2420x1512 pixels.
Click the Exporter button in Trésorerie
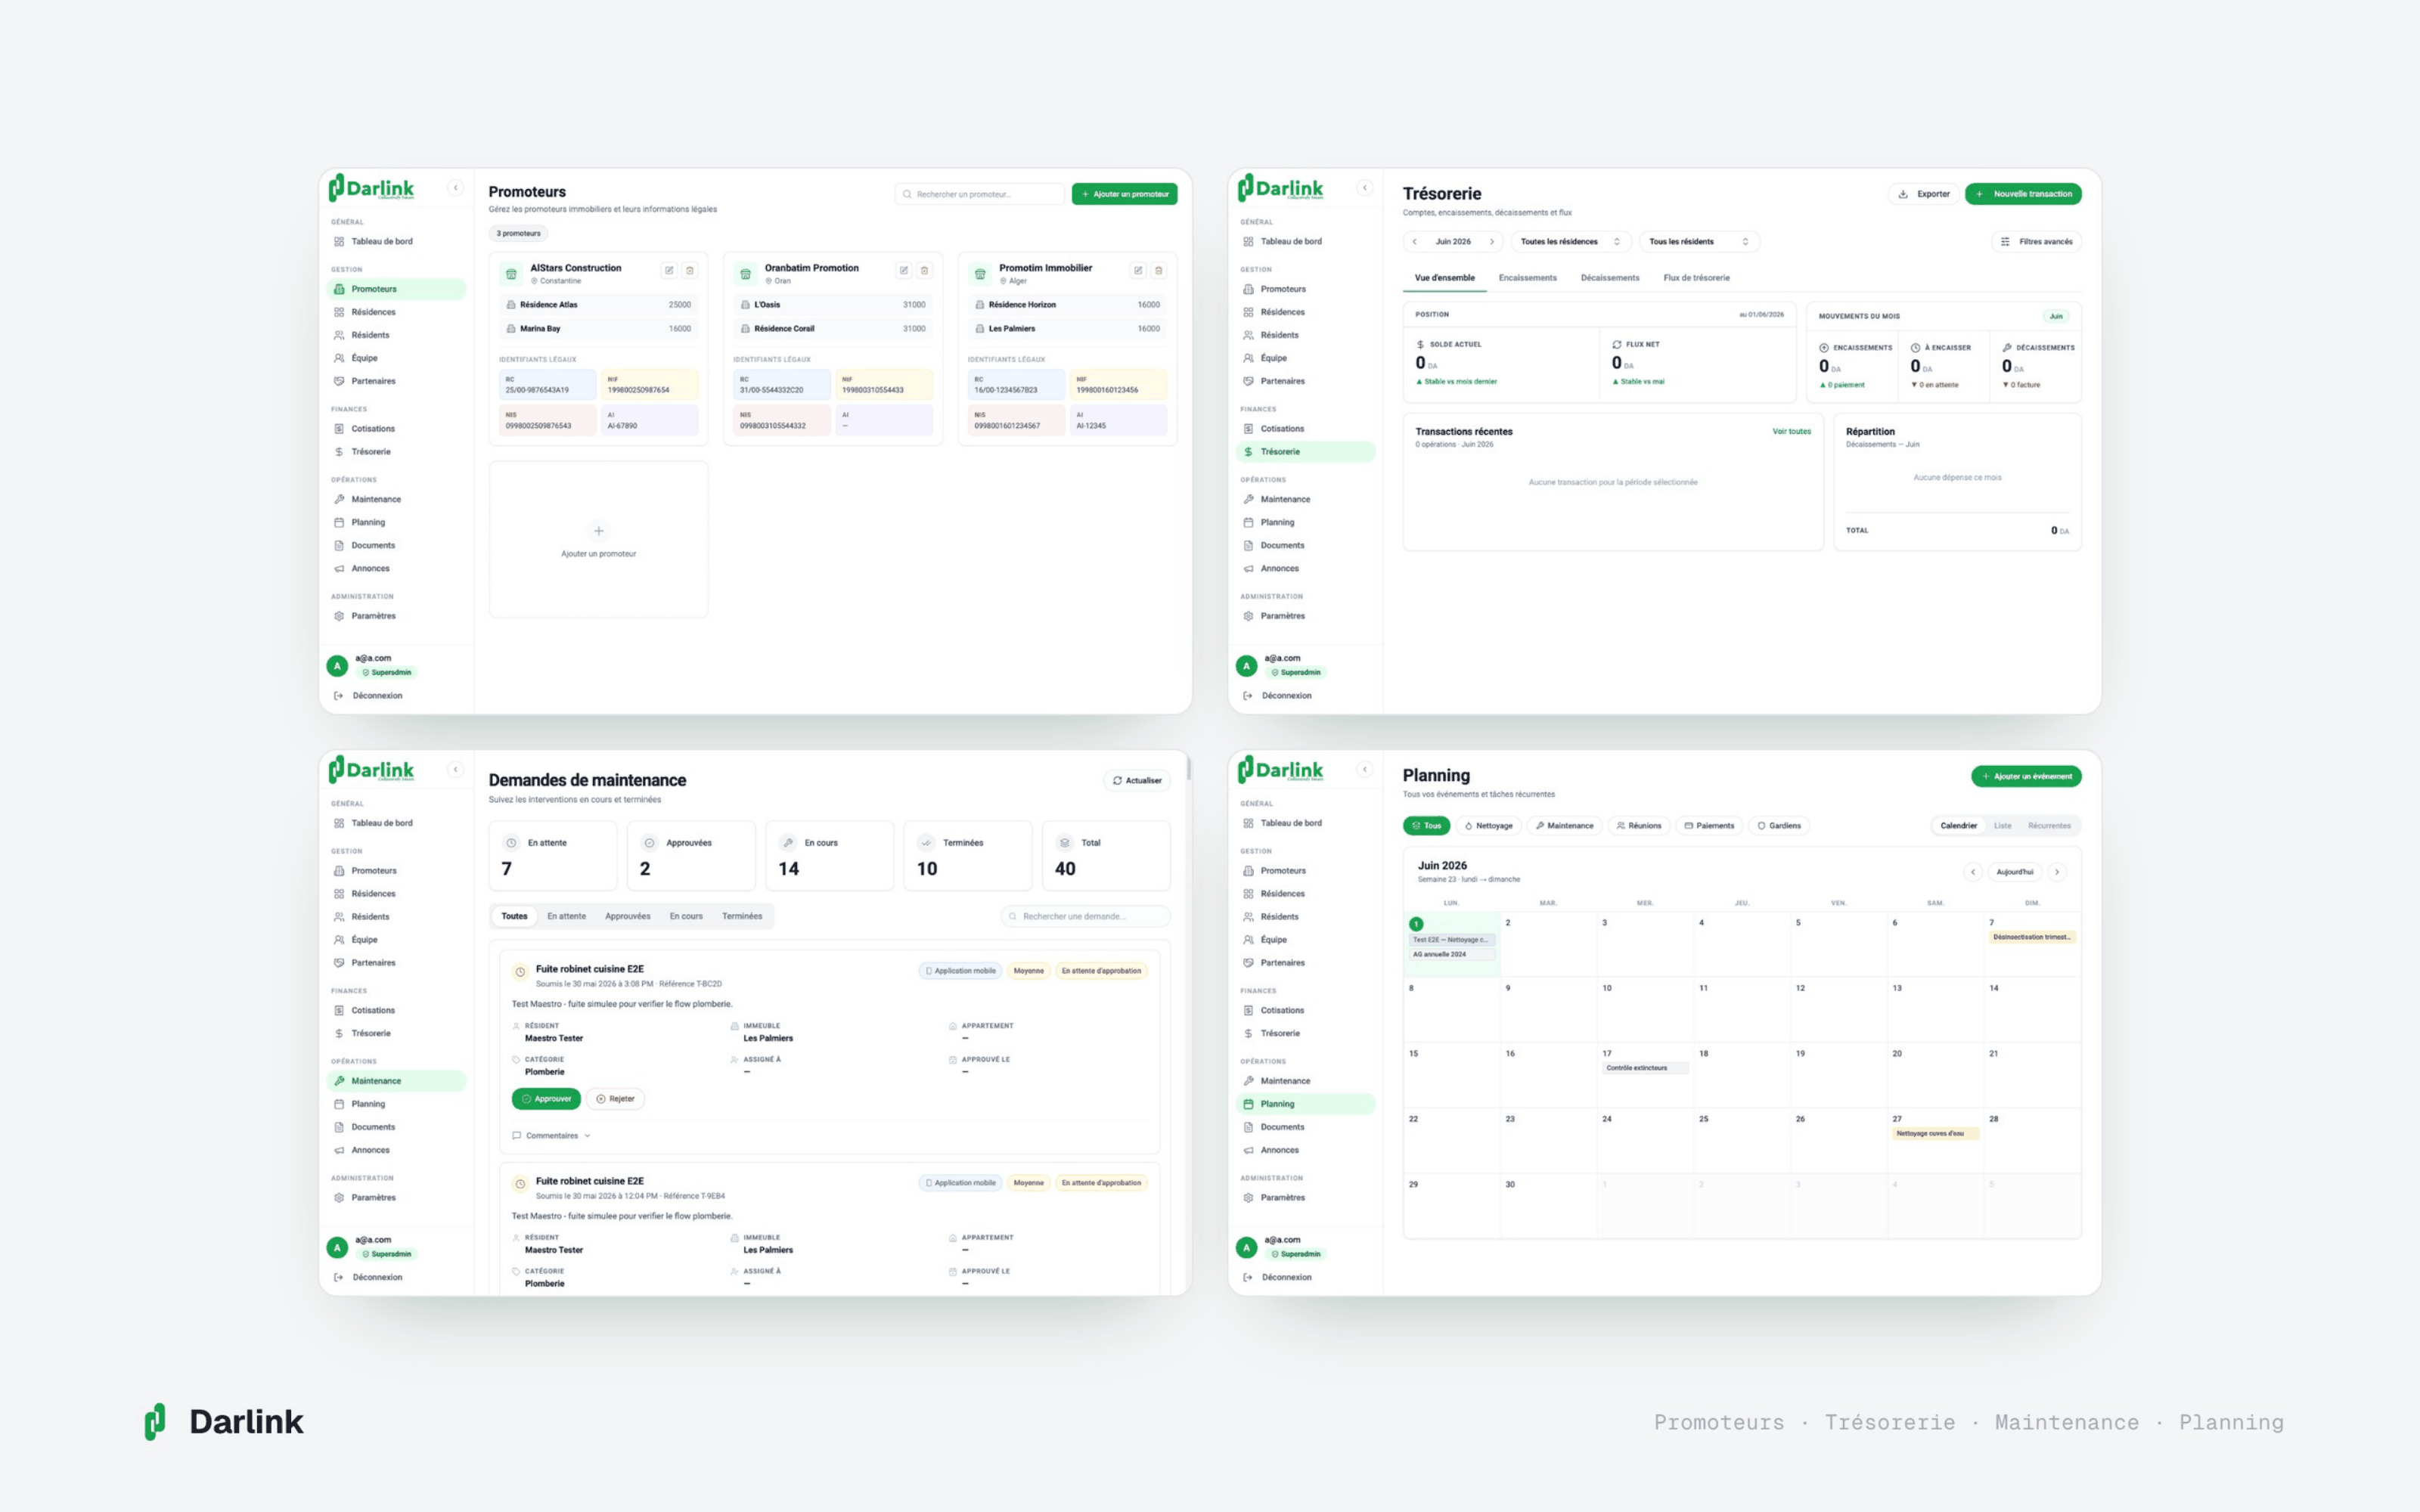coord(1924,194)
